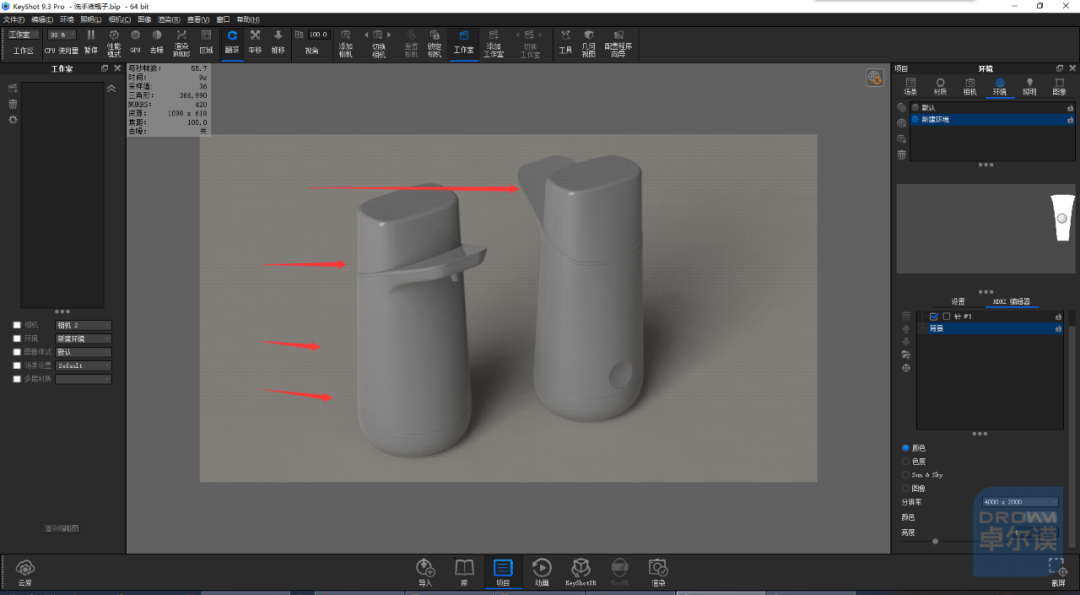This screenshot has height=595, width=1080.
Task: Select the 图像 image radio button
Action: 906,488
